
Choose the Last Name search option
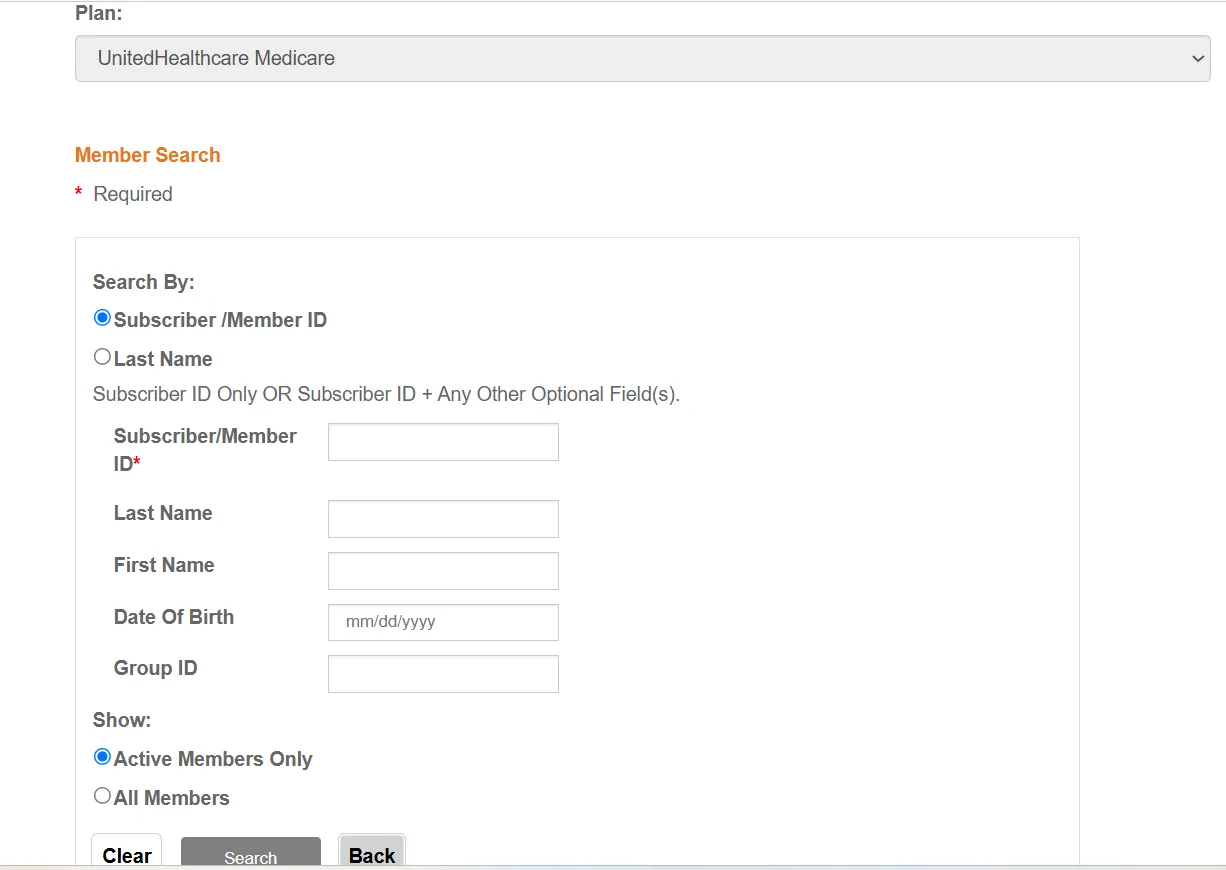click(102, 357)
